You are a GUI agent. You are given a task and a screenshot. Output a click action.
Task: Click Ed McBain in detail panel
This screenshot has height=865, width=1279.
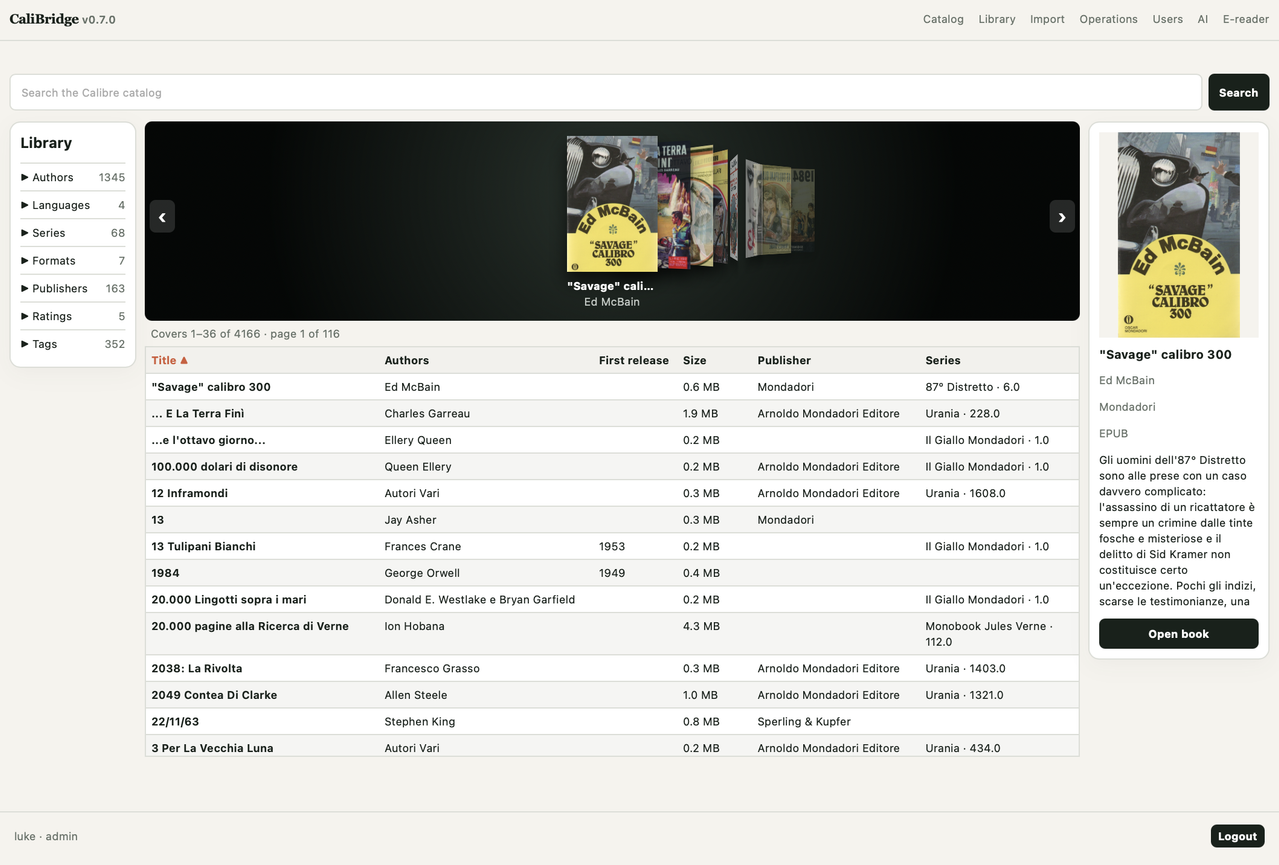click(1127, 380)
